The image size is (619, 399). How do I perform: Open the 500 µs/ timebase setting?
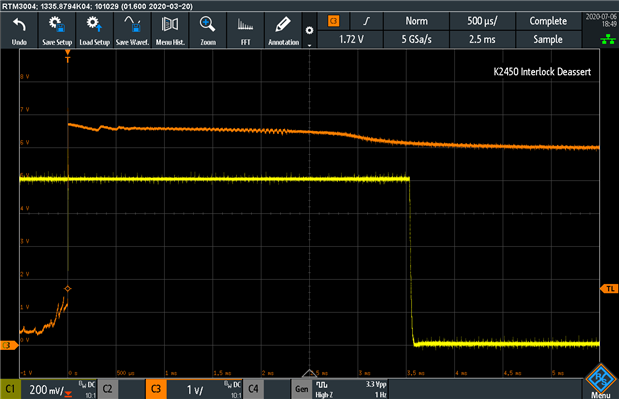click(x=482, y=21)
